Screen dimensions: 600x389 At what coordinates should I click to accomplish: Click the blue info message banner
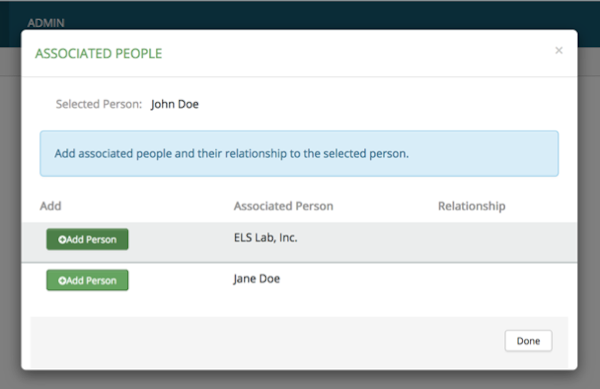(x=299, y=153)
